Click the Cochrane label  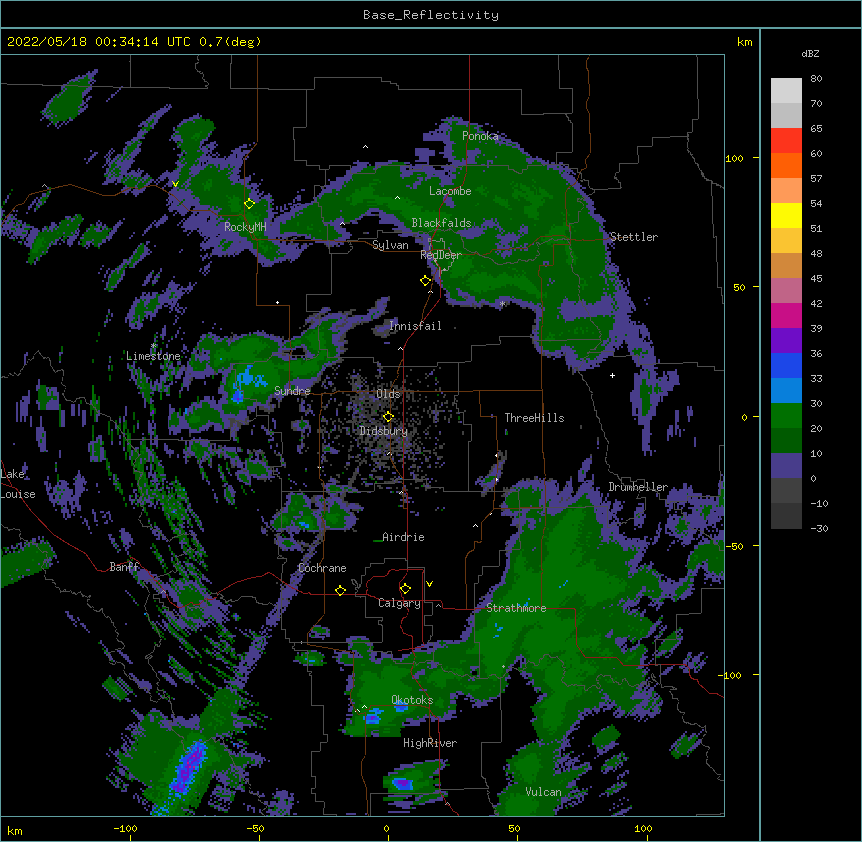tap(322, 568)
